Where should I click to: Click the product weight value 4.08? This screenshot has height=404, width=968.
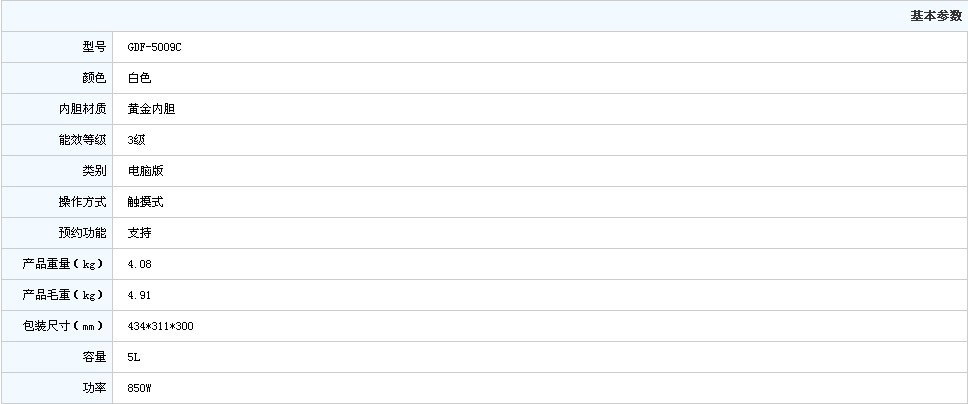click(139, 264)
